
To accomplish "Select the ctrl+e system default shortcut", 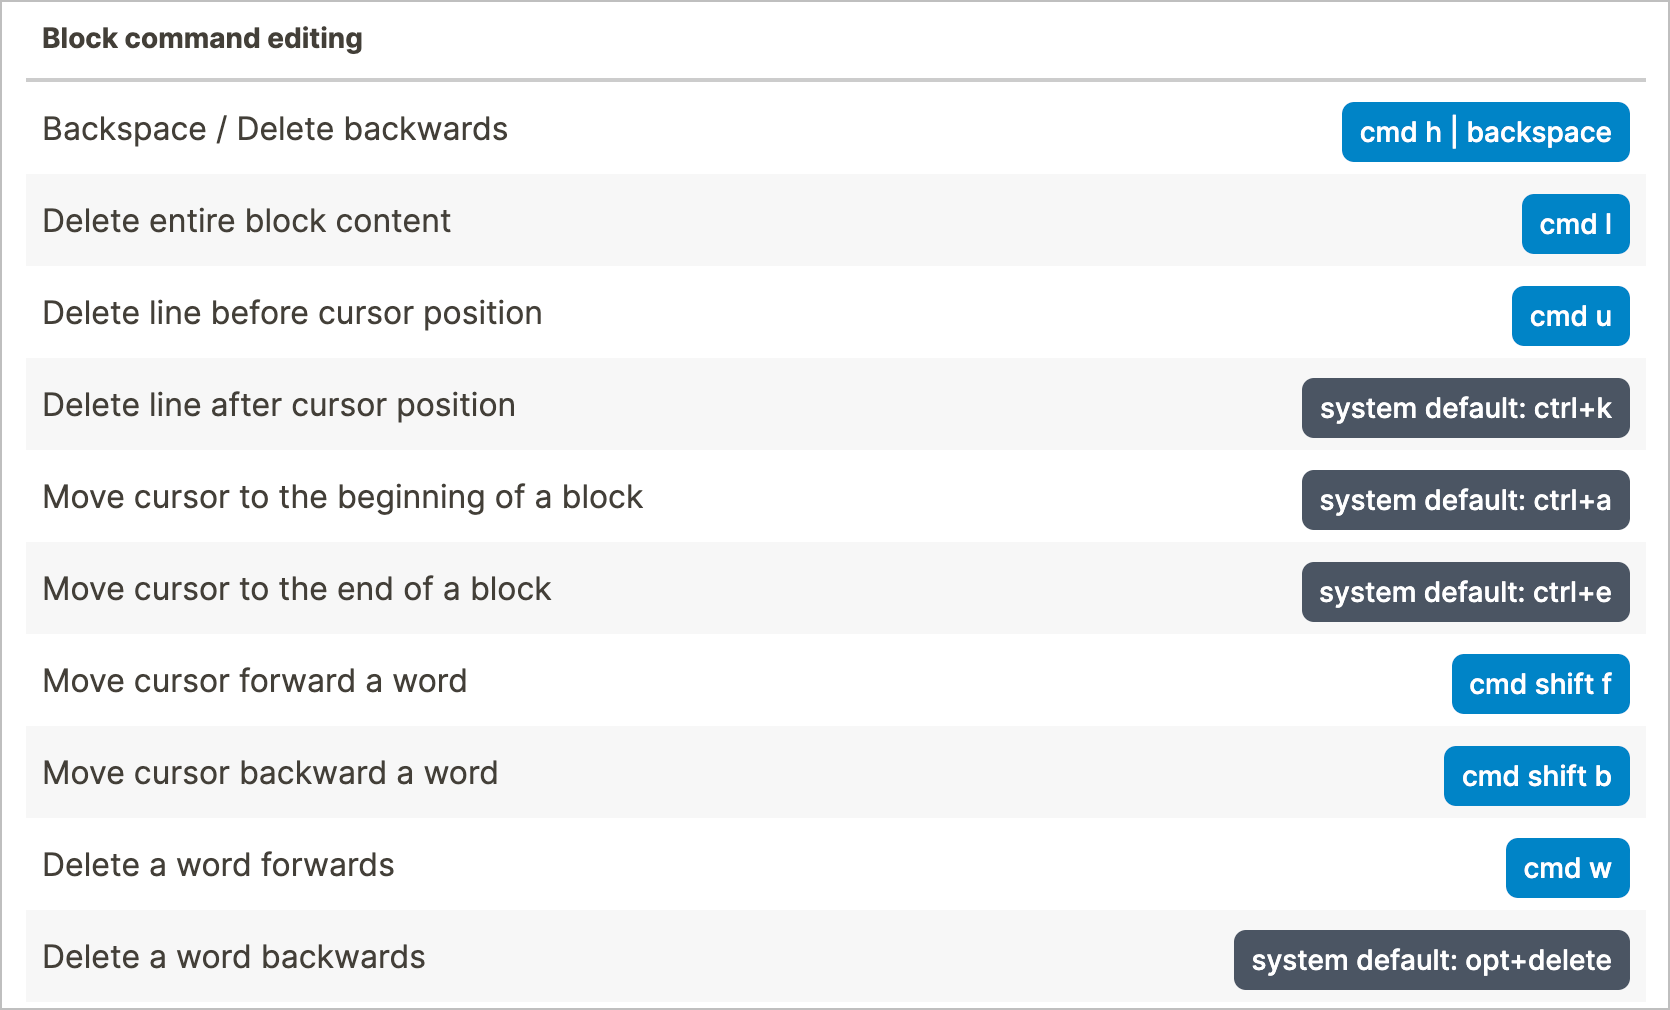I will pos(1465,592).
